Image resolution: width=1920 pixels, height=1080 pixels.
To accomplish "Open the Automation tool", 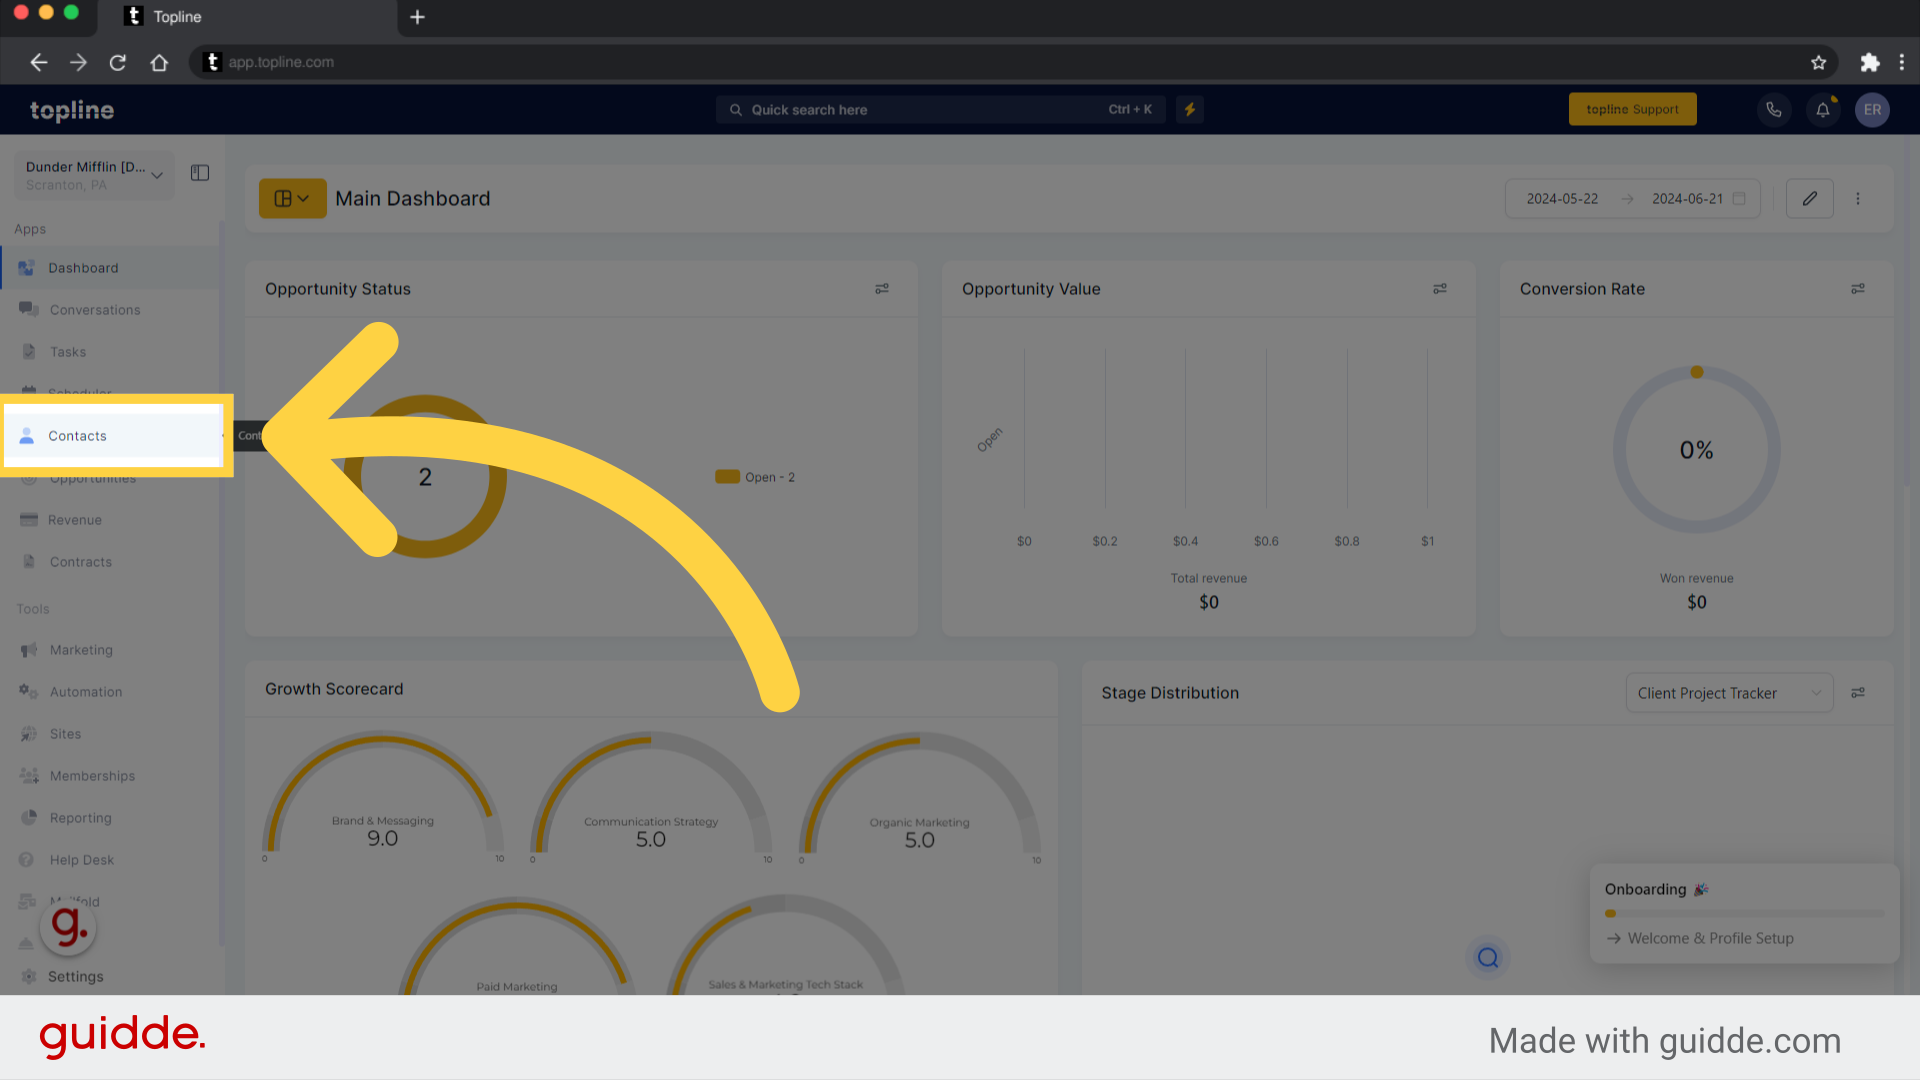I will click(86, 691).
